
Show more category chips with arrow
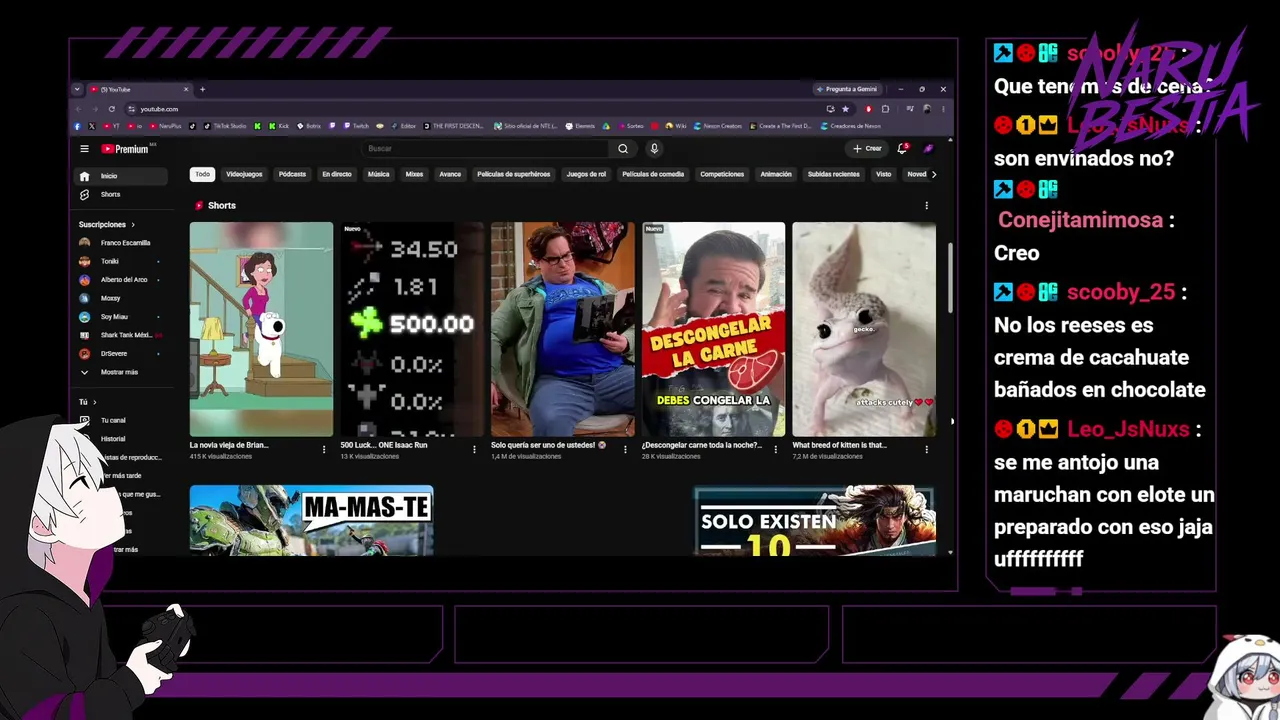tap(934, 174)
